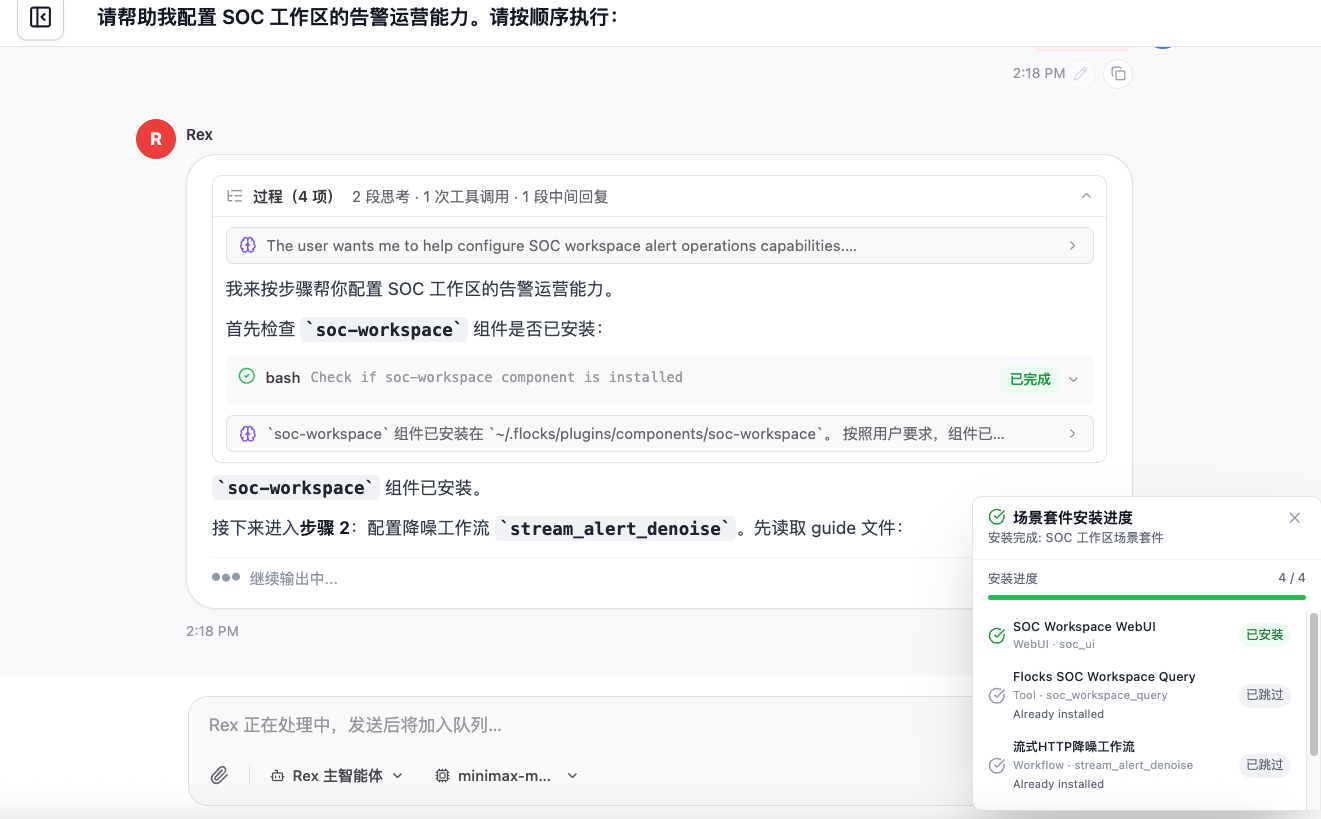The width and height of the screenshot is (1321, 819).
Task: Click check icon of Flocks SOC Workspace Query
Action: (996, 696)
